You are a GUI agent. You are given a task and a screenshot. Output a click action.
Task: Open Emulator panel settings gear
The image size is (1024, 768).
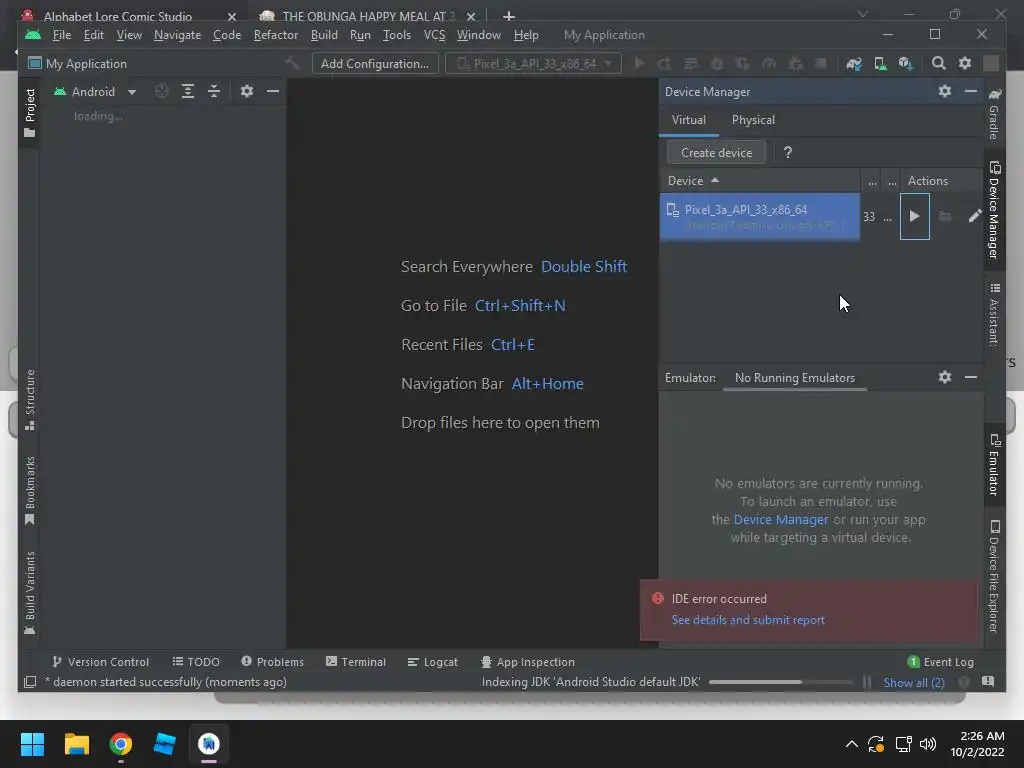(x=944, y=377)
